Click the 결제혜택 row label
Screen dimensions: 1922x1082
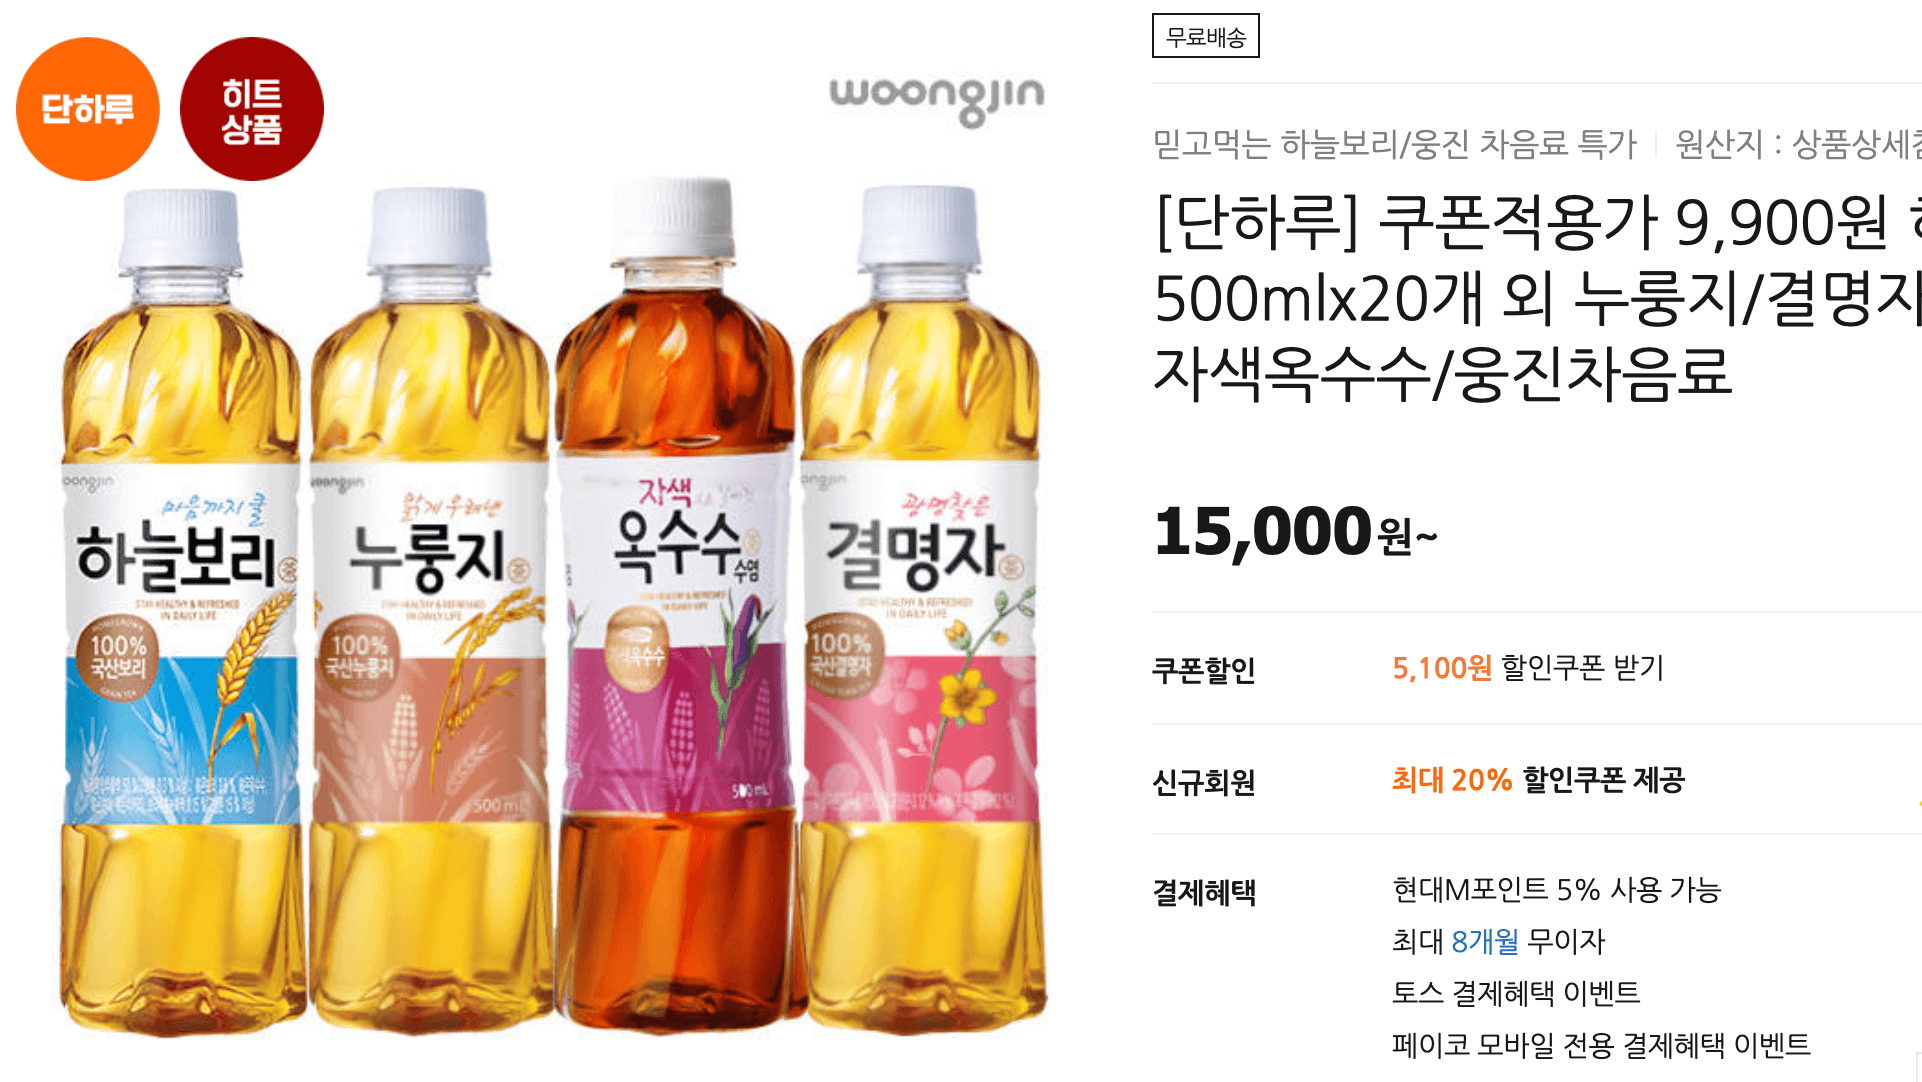[x=1204, y=892]
